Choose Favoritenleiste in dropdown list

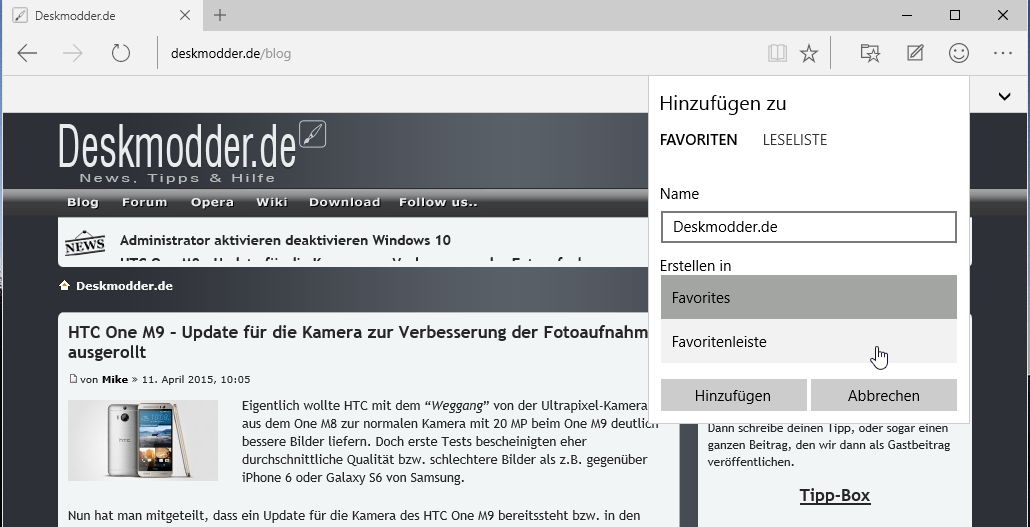click(x=809, y=342)
